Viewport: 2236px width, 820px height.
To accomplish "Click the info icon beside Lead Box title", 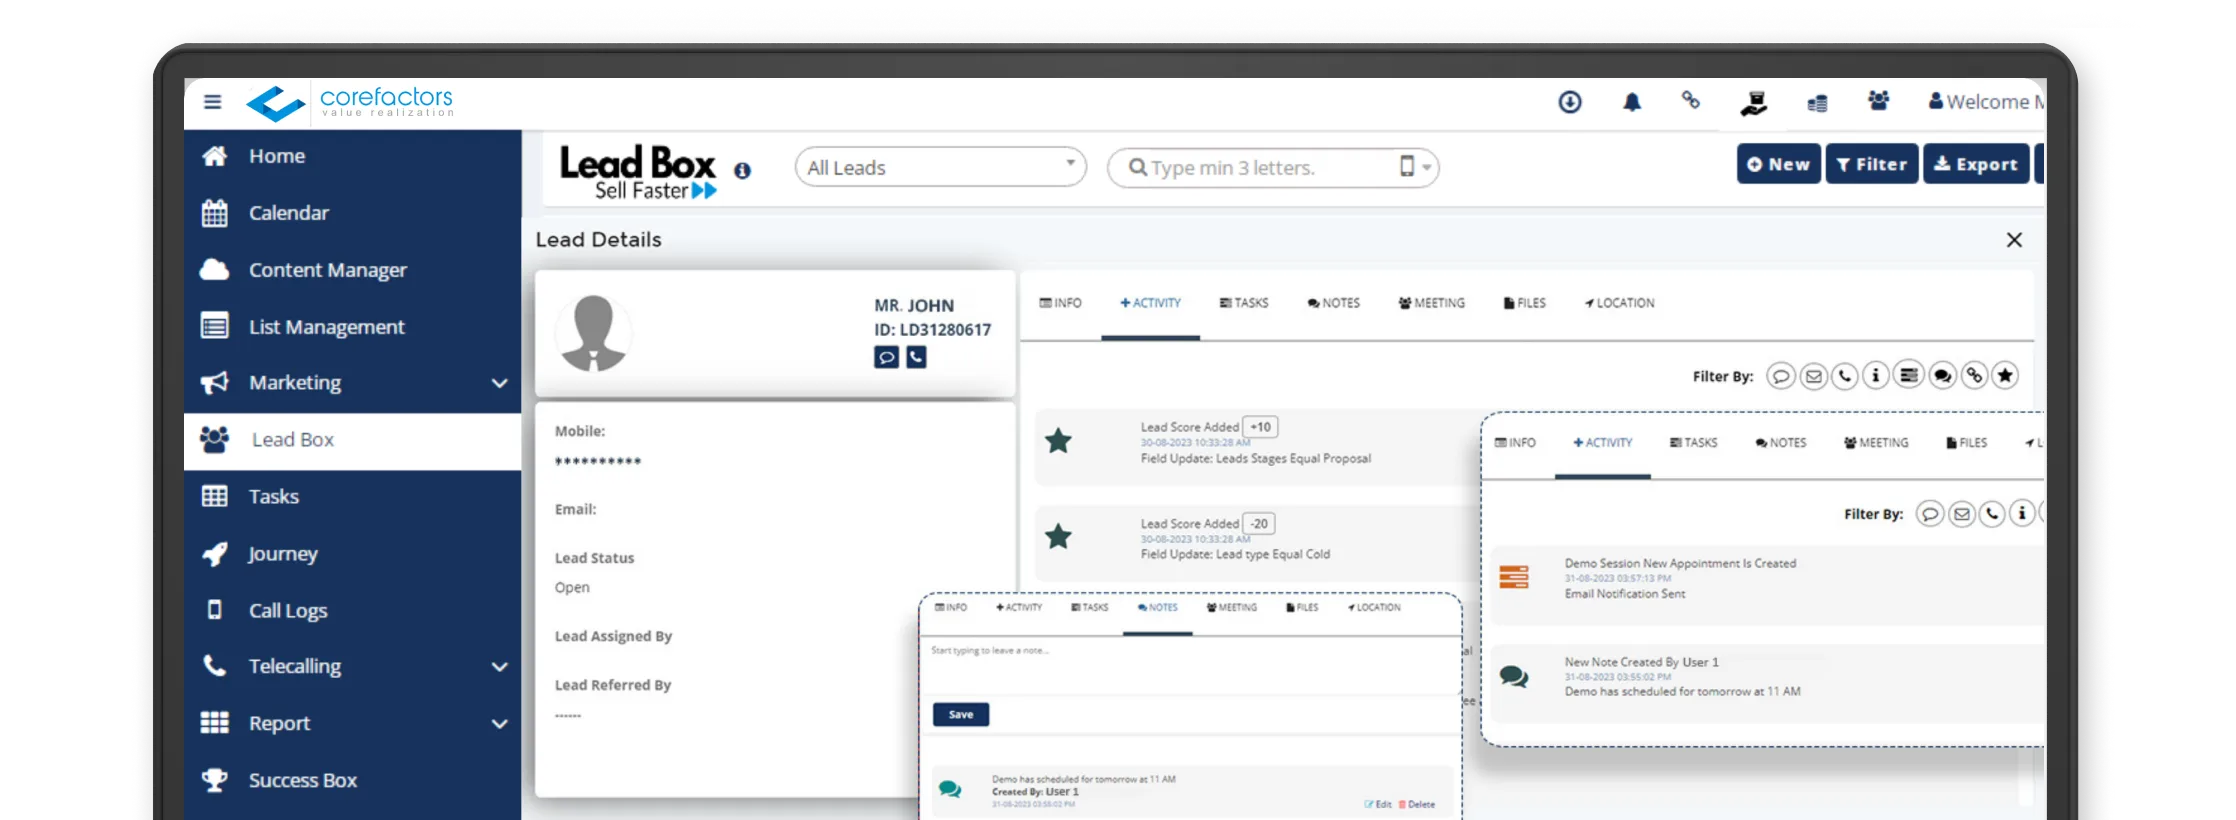I will tap(742, 171).
